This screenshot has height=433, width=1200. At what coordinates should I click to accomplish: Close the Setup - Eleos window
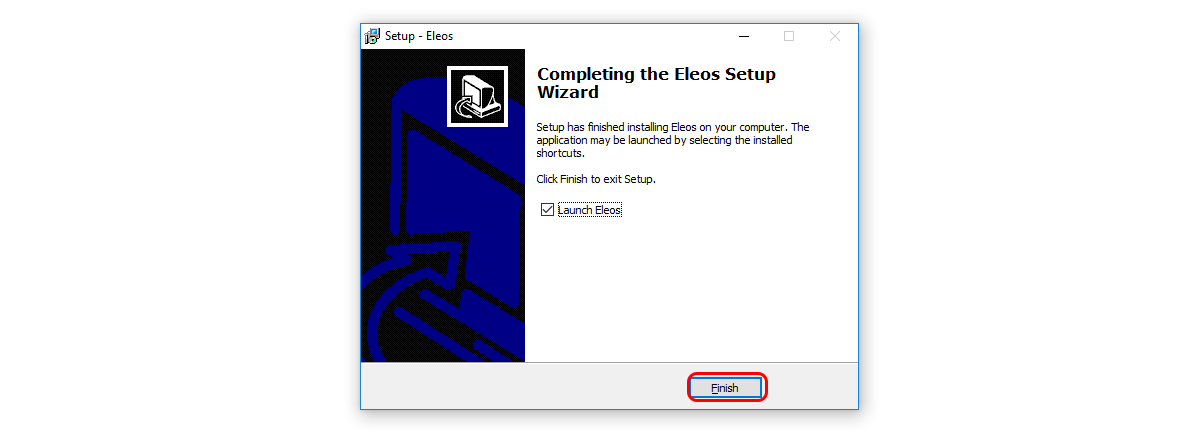coord(835,36)
